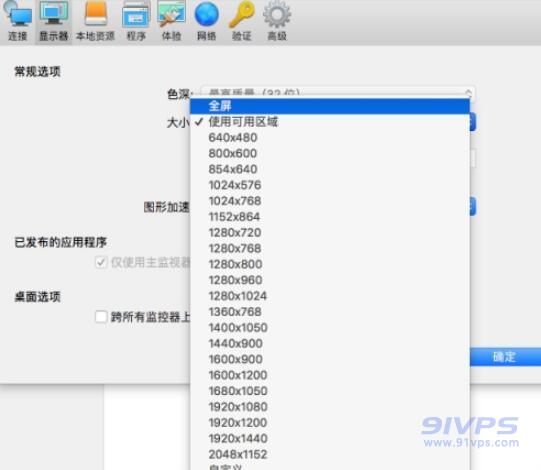Open the 连接 connection settings icon
Screen dimensions: 541x470
pyautogui.click(x=18, y=21)
